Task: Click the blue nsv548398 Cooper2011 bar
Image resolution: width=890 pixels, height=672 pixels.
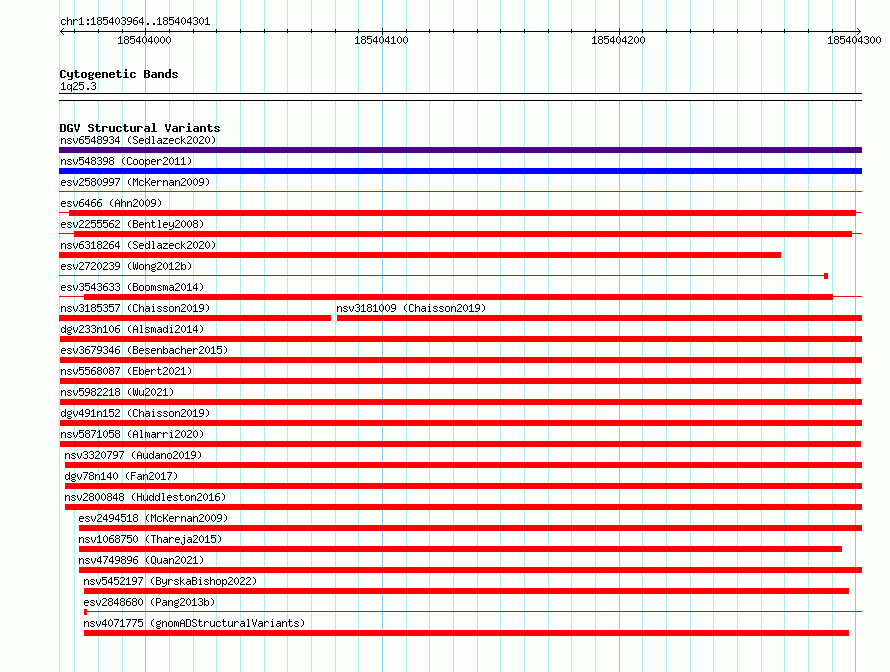Action: pos(460,171)
